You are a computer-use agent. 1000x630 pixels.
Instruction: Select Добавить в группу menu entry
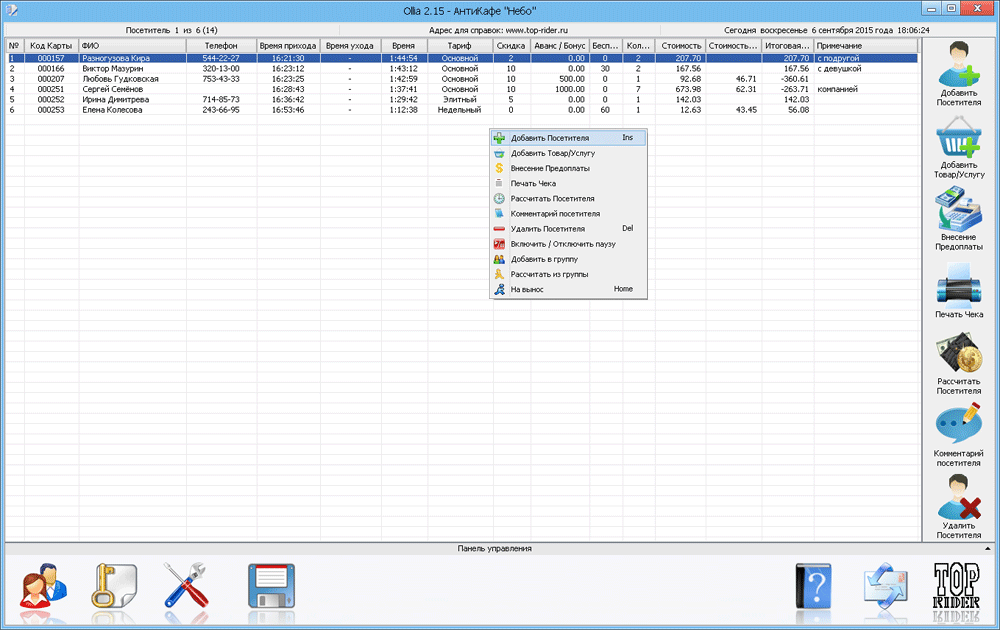pyautogui.click(x=569, y=259)
